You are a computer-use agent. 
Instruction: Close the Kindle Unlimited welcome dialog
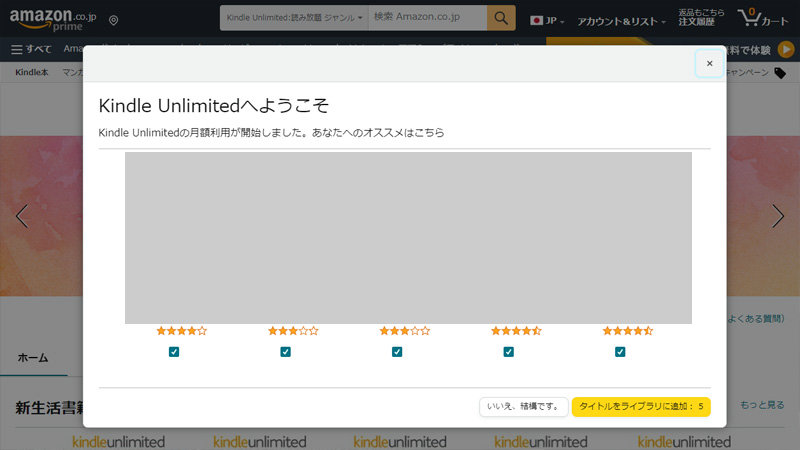point(709,63)
